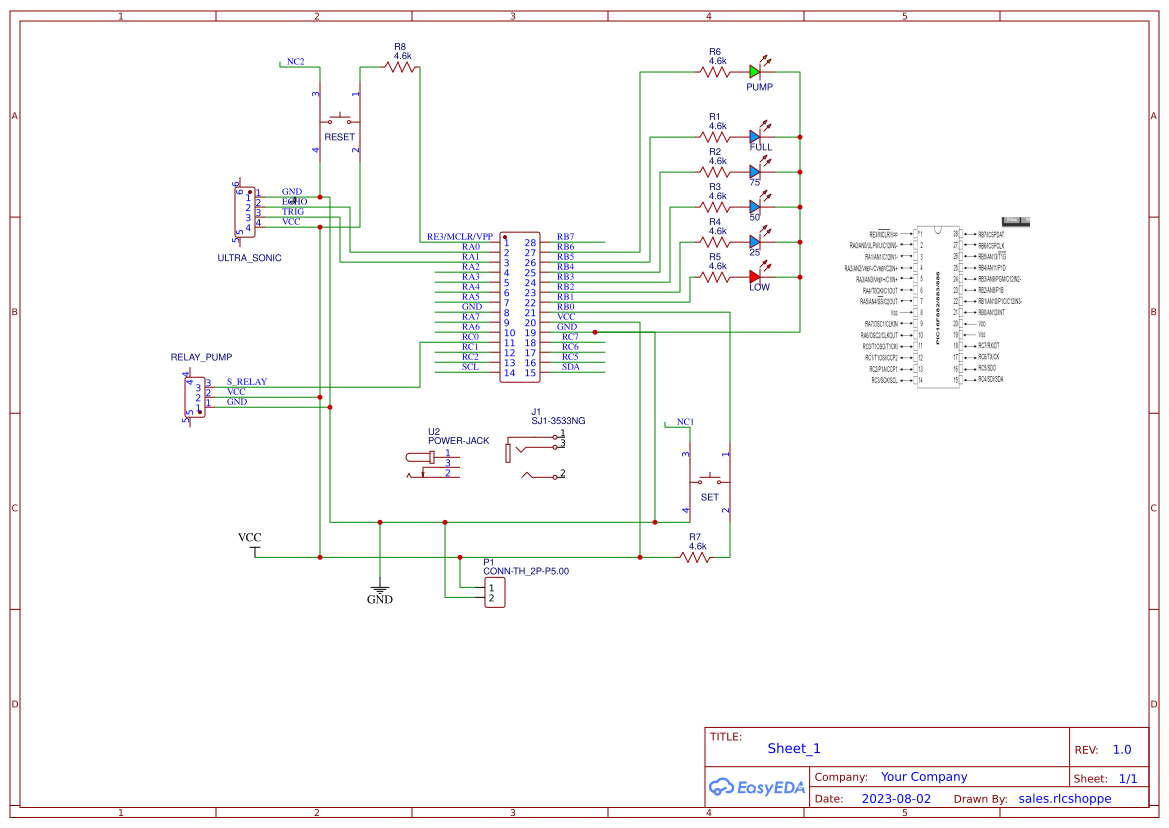Click the sales.rlcshoppe drawn-by text

pyautogui.click(x=1065, y=798)
